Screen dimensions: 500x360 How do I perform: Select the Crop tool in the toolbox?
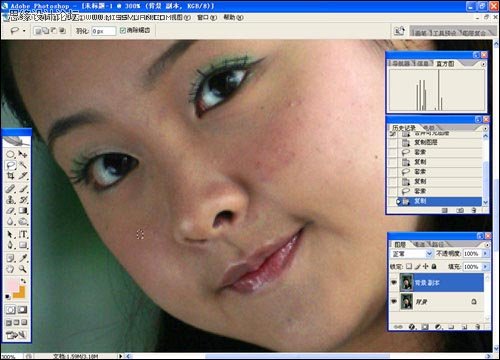tap(11, 176)
